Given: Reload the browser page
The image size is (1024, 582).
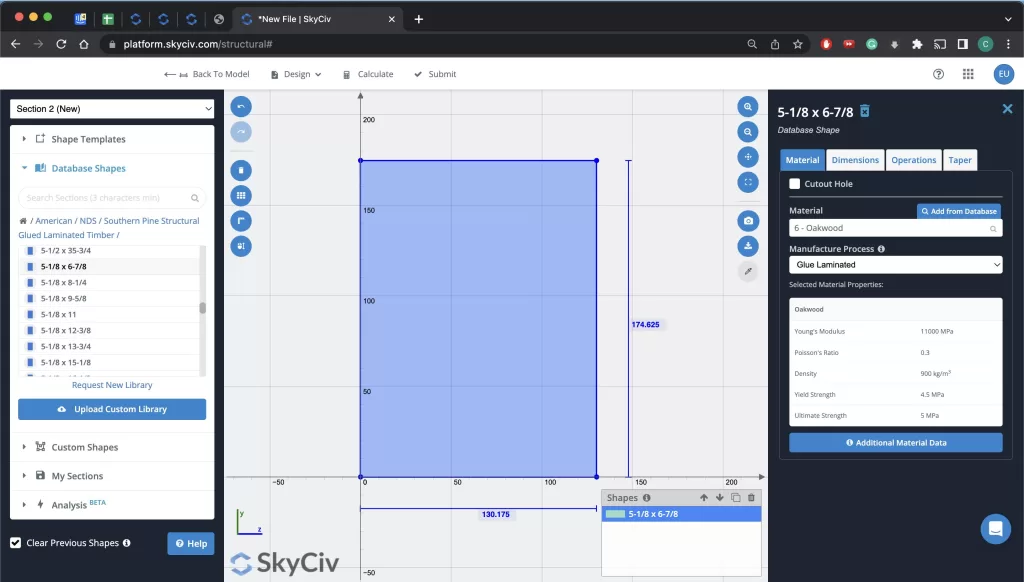Looking at the screenshot, I should [x=61, y=44].
